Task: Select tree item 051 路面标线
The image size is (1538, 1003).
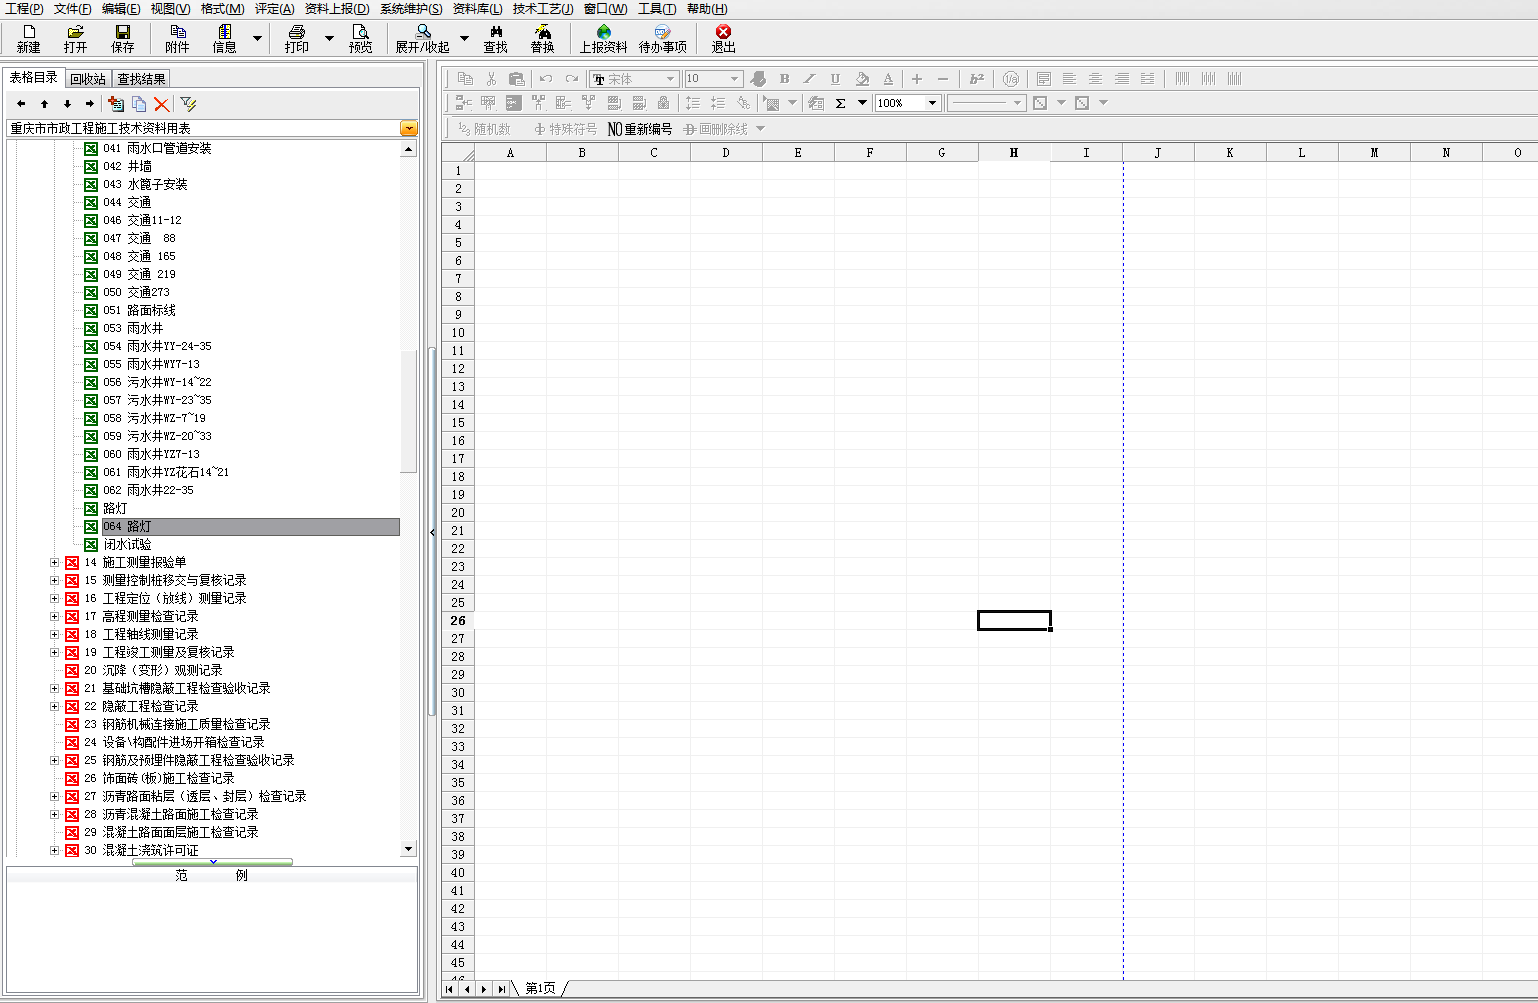Action: (x=151, y=311)
